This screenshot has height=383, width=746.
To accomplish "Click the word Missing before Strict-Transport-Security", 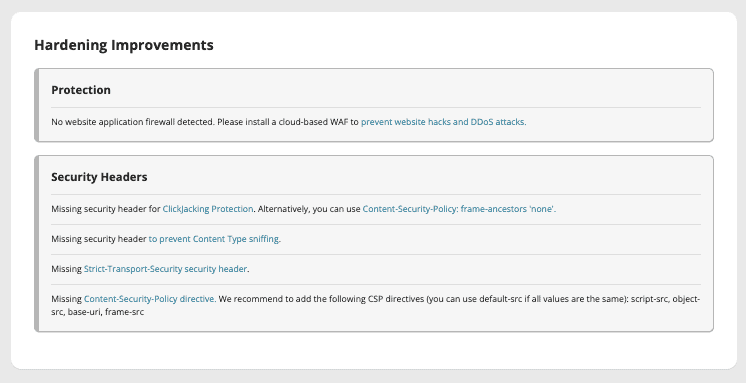I will (x=67, y=269).
